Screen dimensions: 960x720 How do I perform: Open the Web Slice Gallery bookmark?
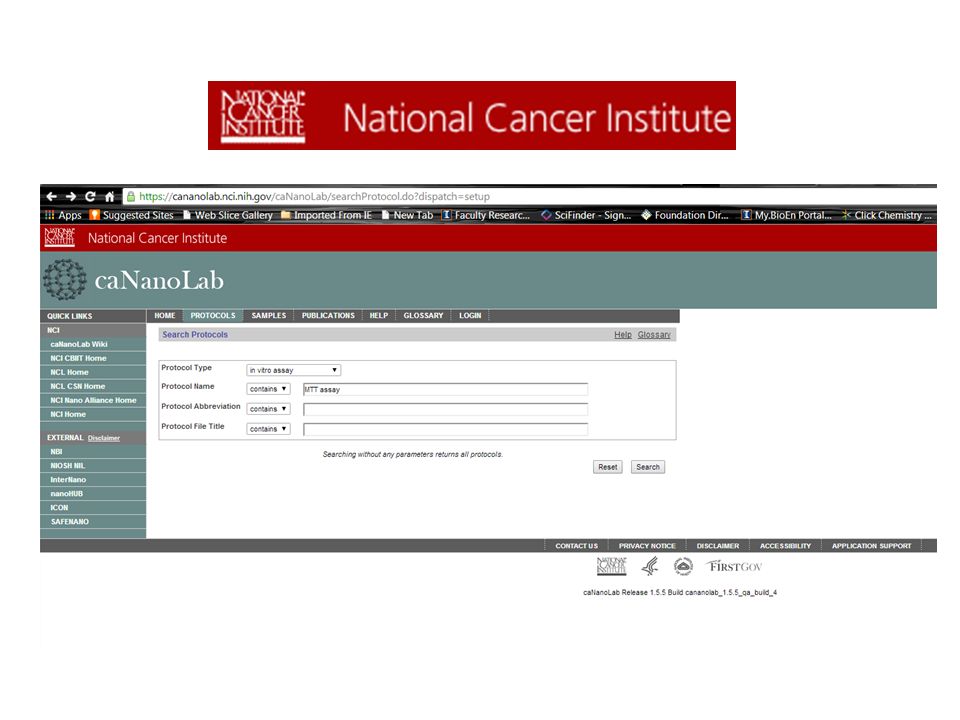click(228, 216)
